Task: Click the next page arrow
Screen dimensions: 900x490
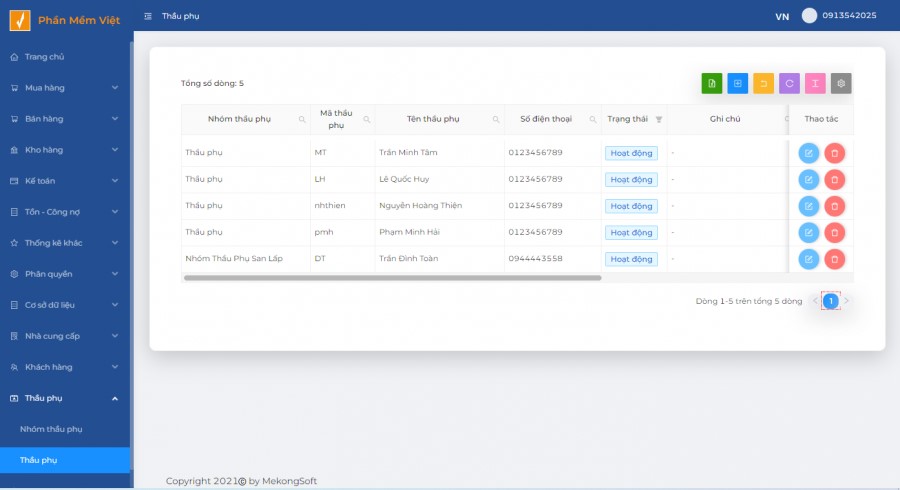Action: 847,301
